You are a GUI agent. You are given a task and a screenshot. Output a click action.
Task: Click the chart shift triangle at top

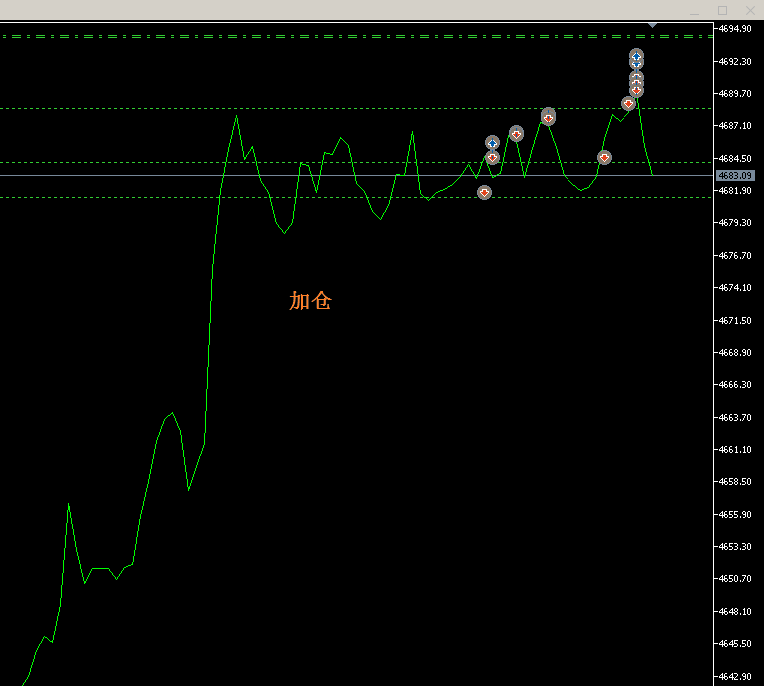pyautogui.click(x=652, y=24)
